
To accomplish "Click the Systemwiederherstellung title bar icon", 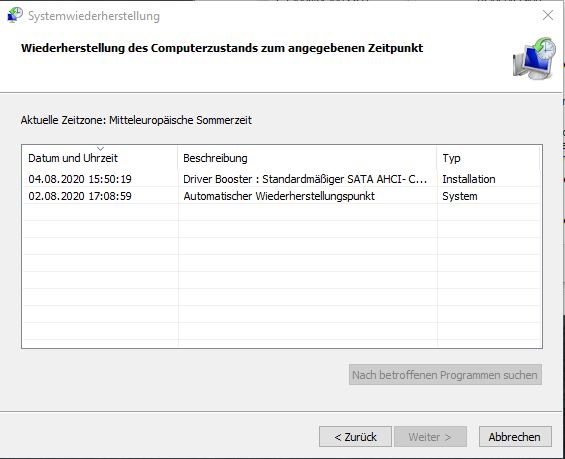I will 15,15.
